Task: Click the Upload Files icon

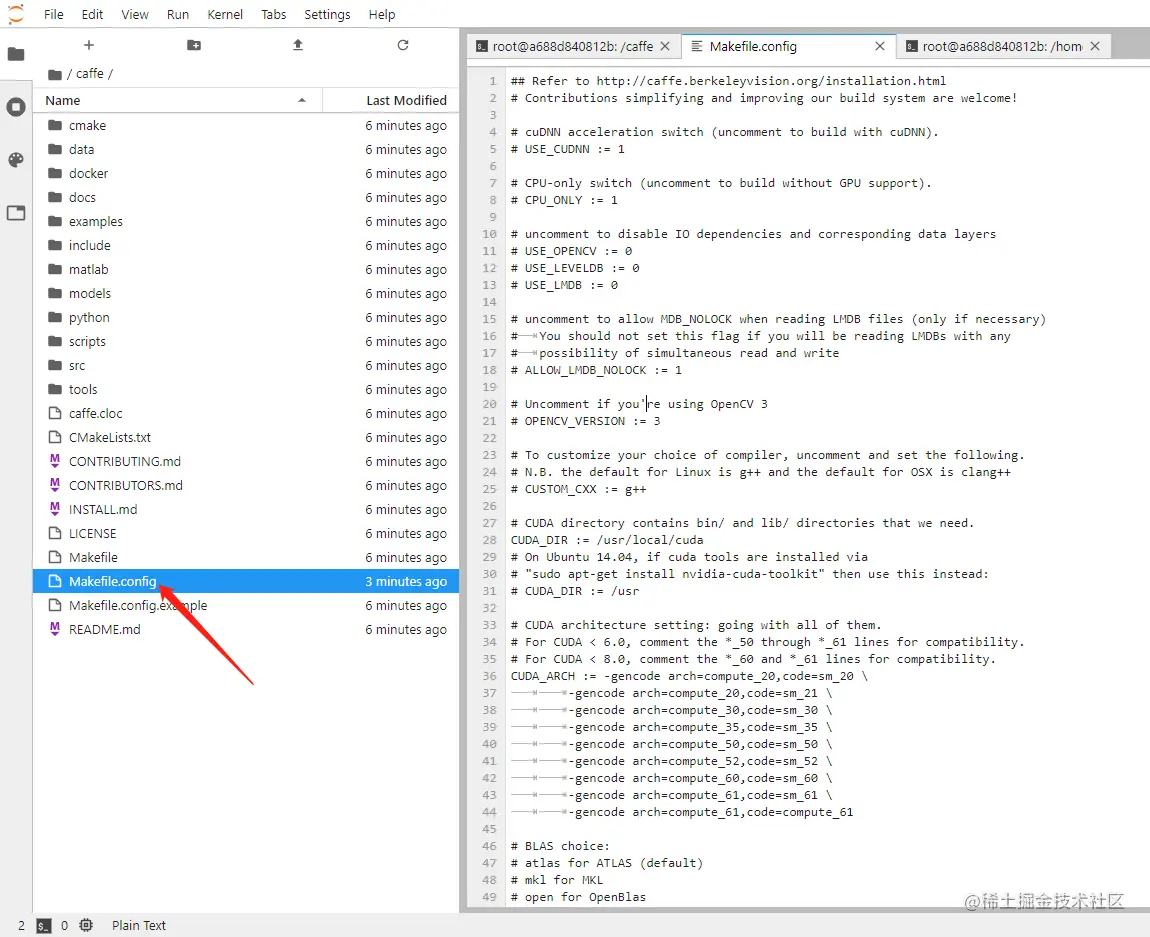Action: pyautogui.click(x=298, y=45)
